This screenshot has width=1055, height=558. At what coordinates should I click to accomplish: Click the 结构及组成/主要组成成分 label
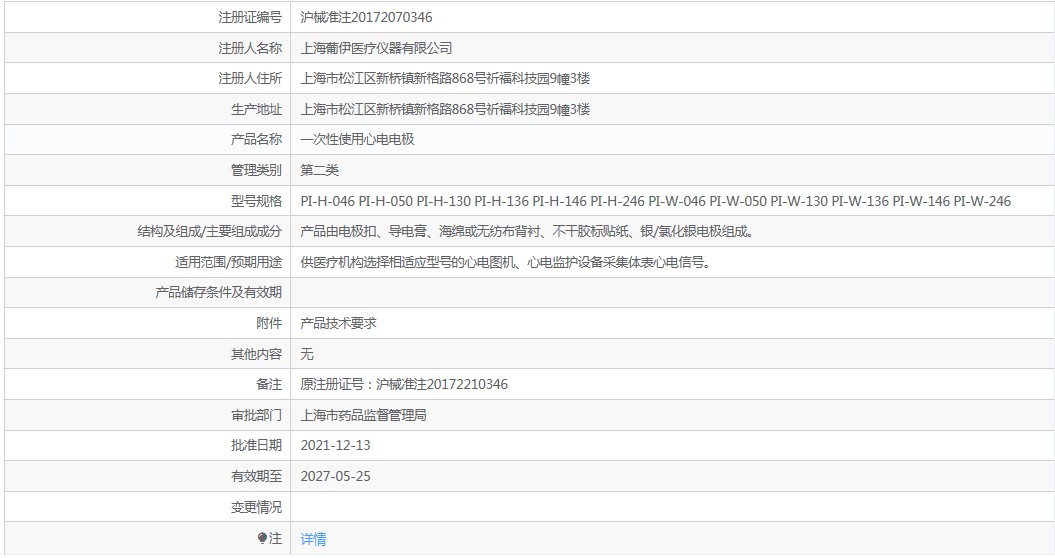(x=209, y=232)
